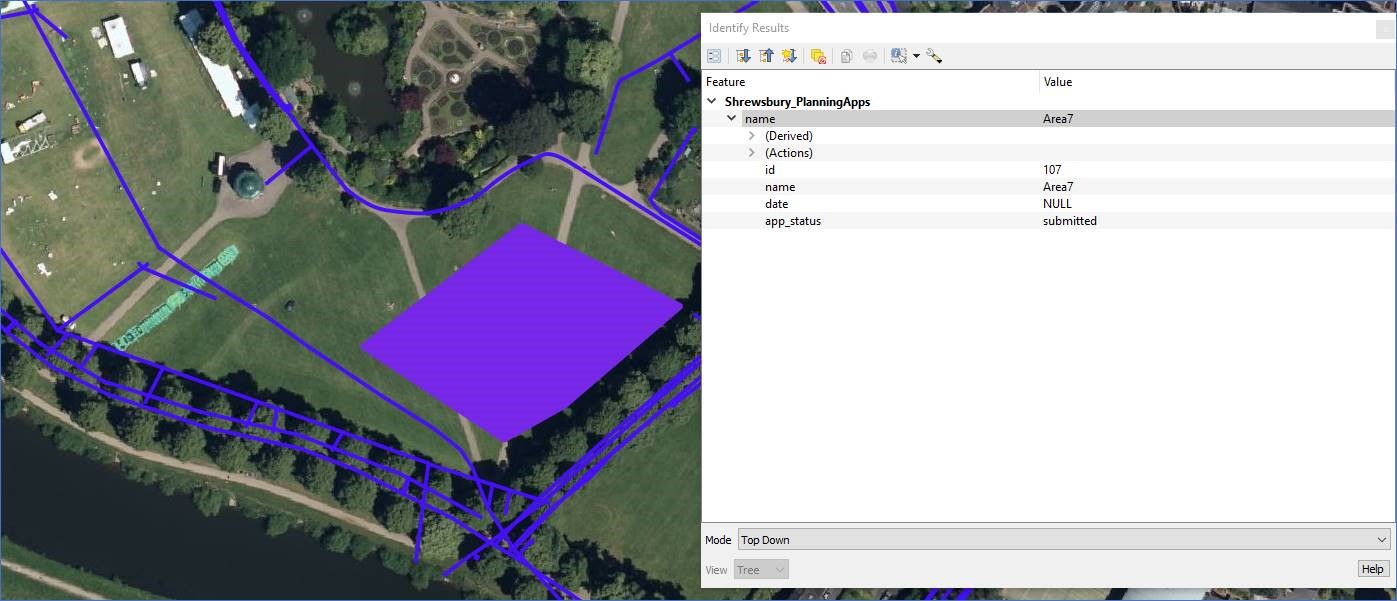This screenshot has width=1397, height=601.
Task: Open identify mode dropdown arrow
Action: click(916, 56)
